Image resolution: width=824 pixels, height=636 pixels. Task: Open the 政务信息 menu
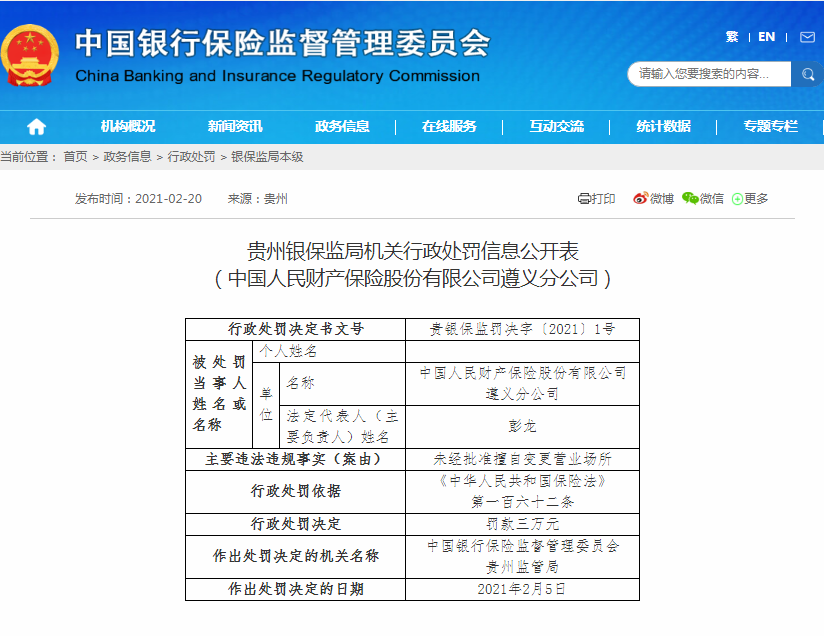342,126
